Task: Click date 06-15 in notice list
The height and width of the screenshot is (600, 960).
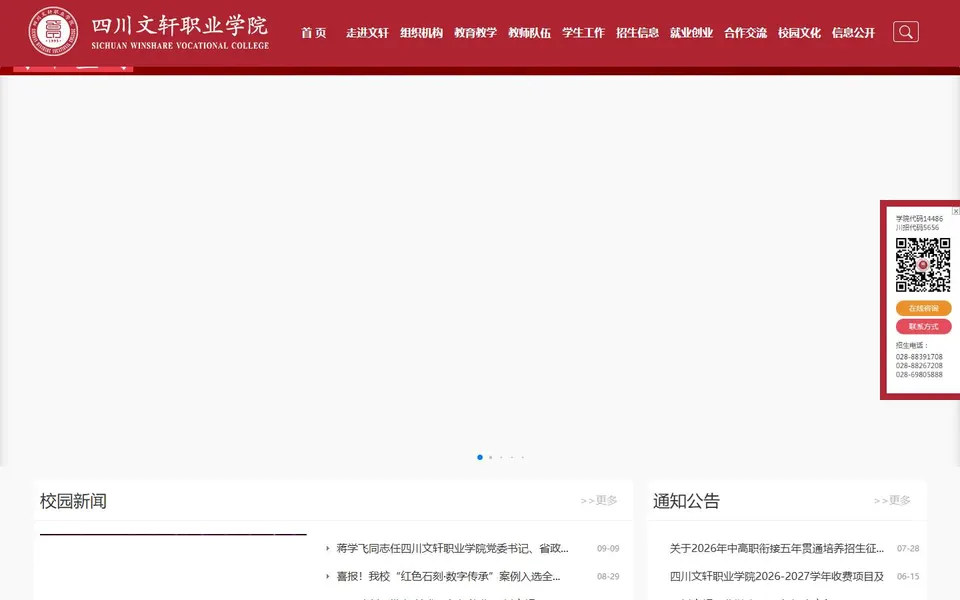Action: click(908, 576)
